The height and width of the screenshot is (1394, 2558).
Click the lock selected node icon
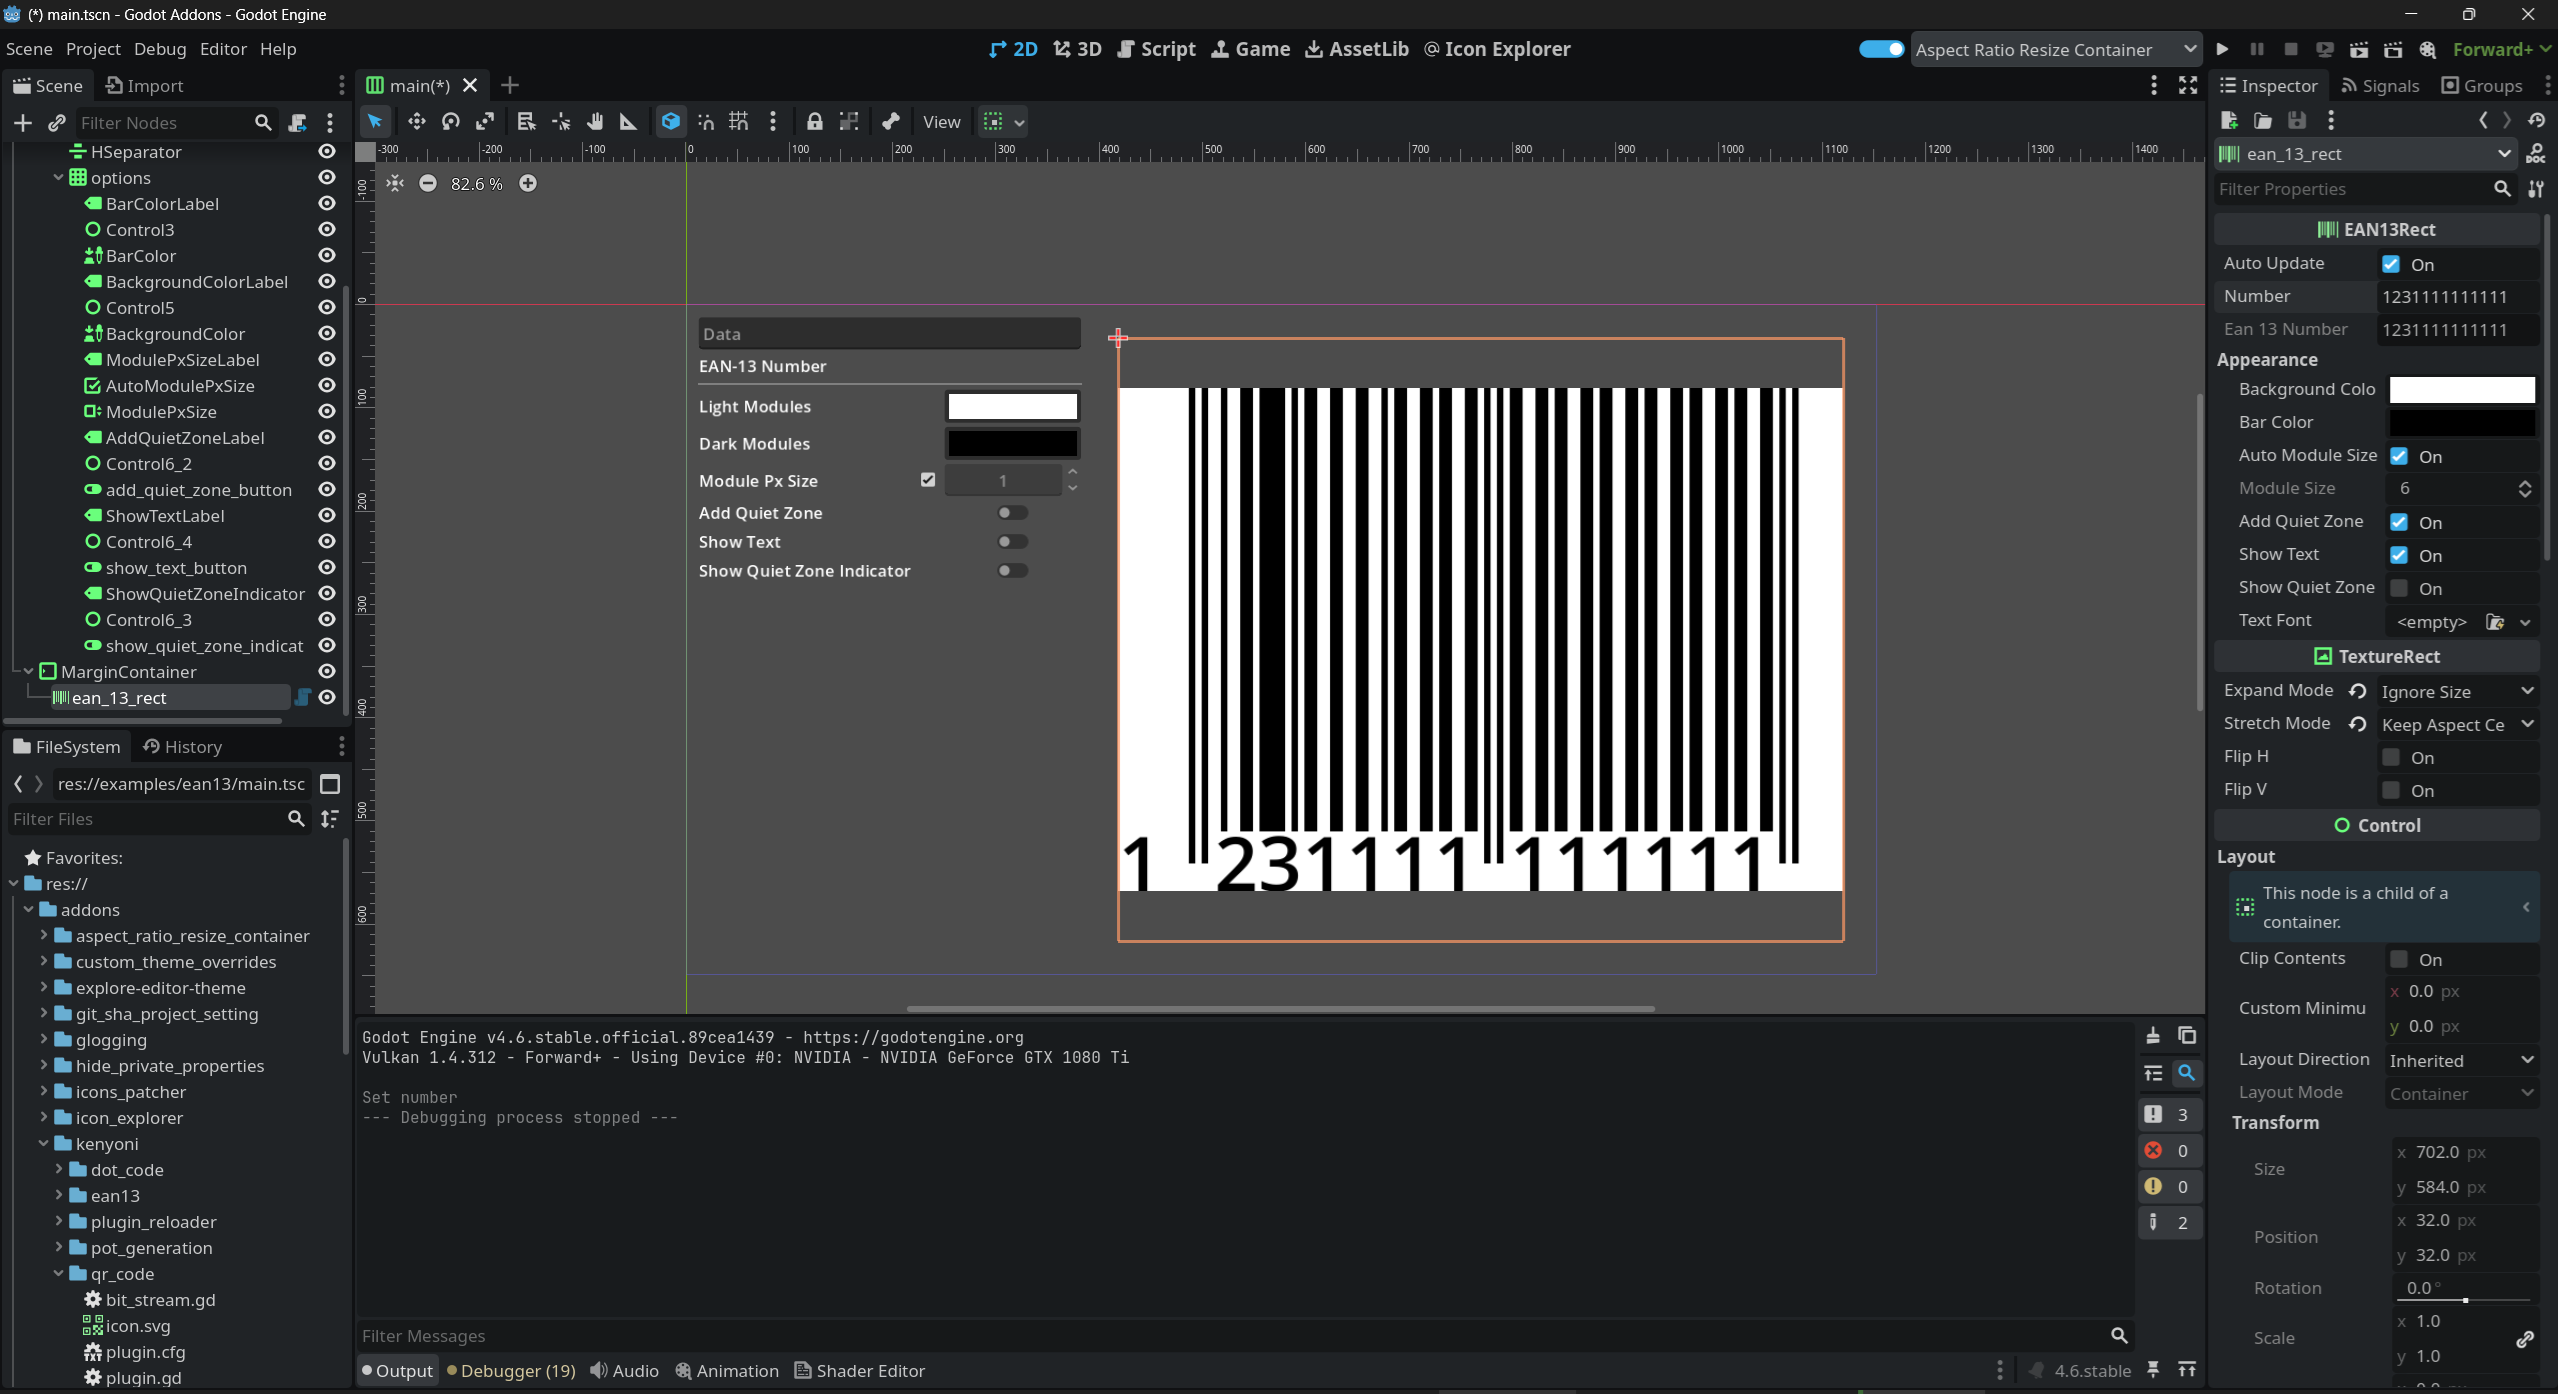click(x=815, y=122)
